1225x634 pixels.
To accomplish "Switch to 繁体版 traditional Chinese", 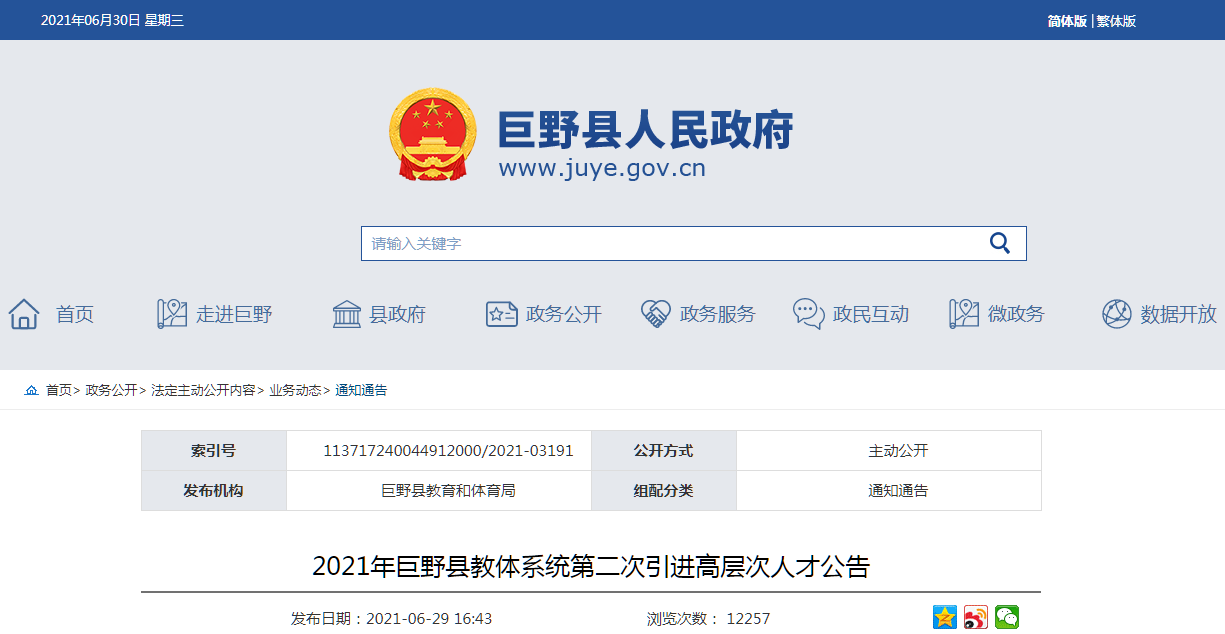I will pos(1116,21).
